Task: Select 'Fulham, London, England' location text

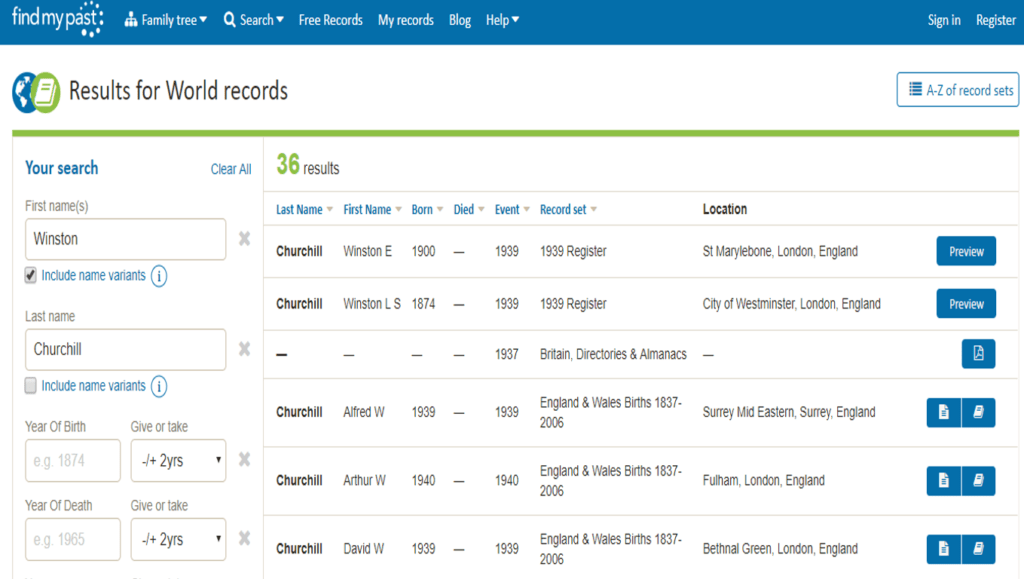Action: tap(763, 480)
